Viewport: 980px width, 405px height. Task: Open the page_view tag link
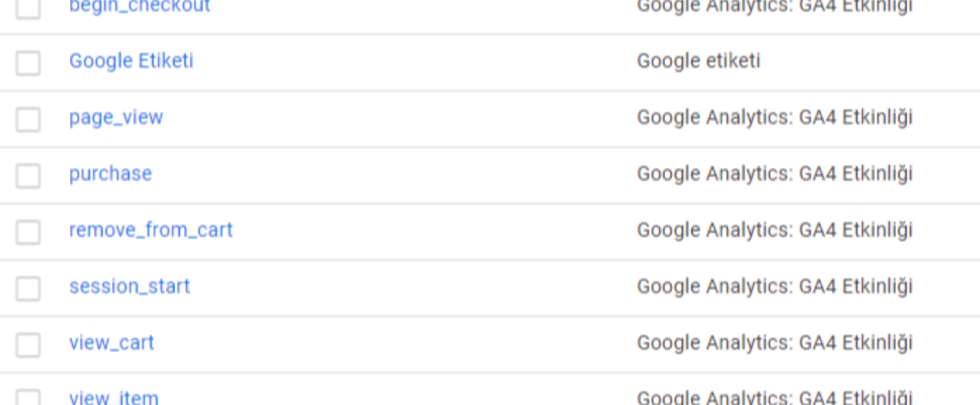116,118
